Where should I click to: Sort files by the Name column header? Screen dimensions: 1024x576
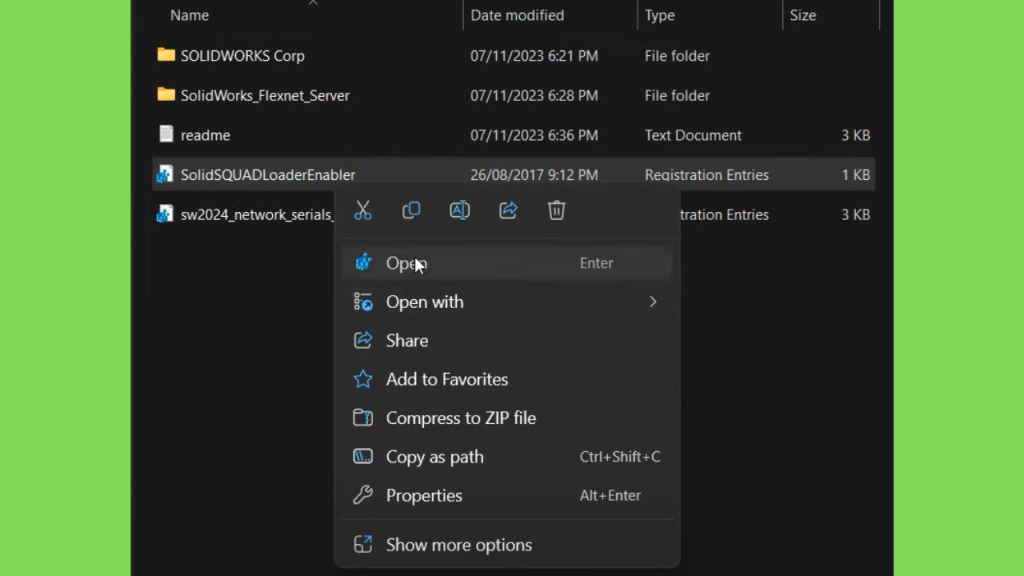(189, 15)
